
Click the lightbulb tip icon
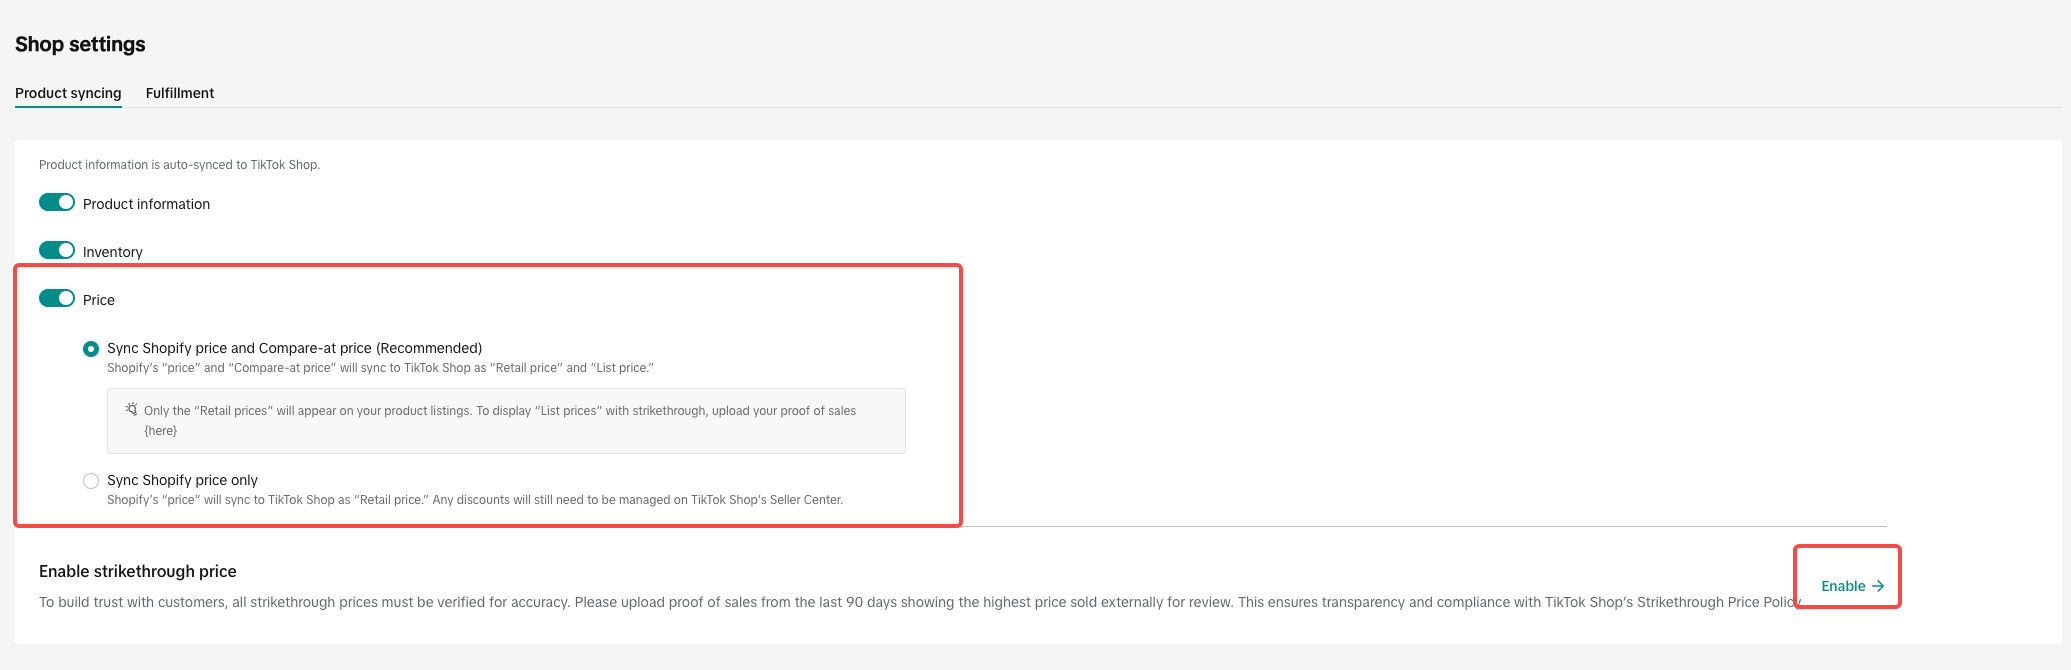click(131, 410)
